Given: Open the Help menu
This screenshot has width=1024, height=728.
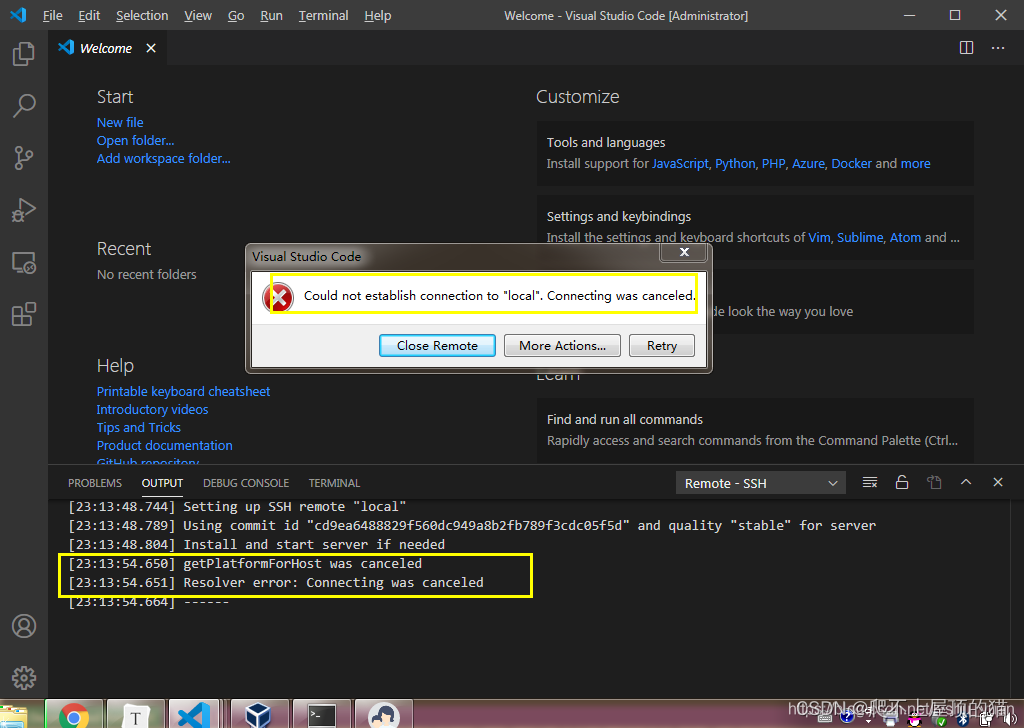Looking at the screenshot, I should (x=377, y=15).
